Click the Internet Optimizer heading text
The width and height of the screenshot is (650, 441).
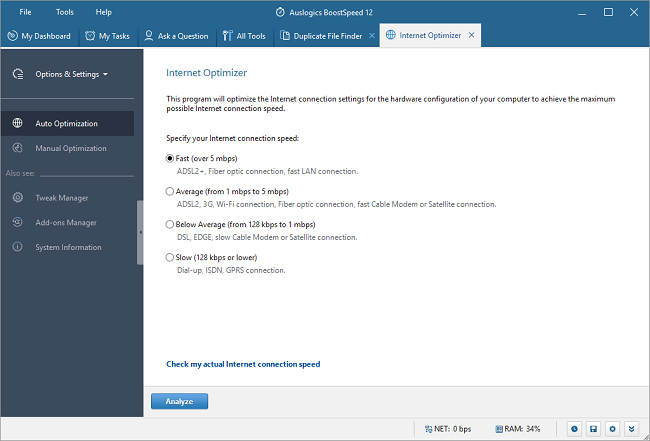(x=206, y=73)
